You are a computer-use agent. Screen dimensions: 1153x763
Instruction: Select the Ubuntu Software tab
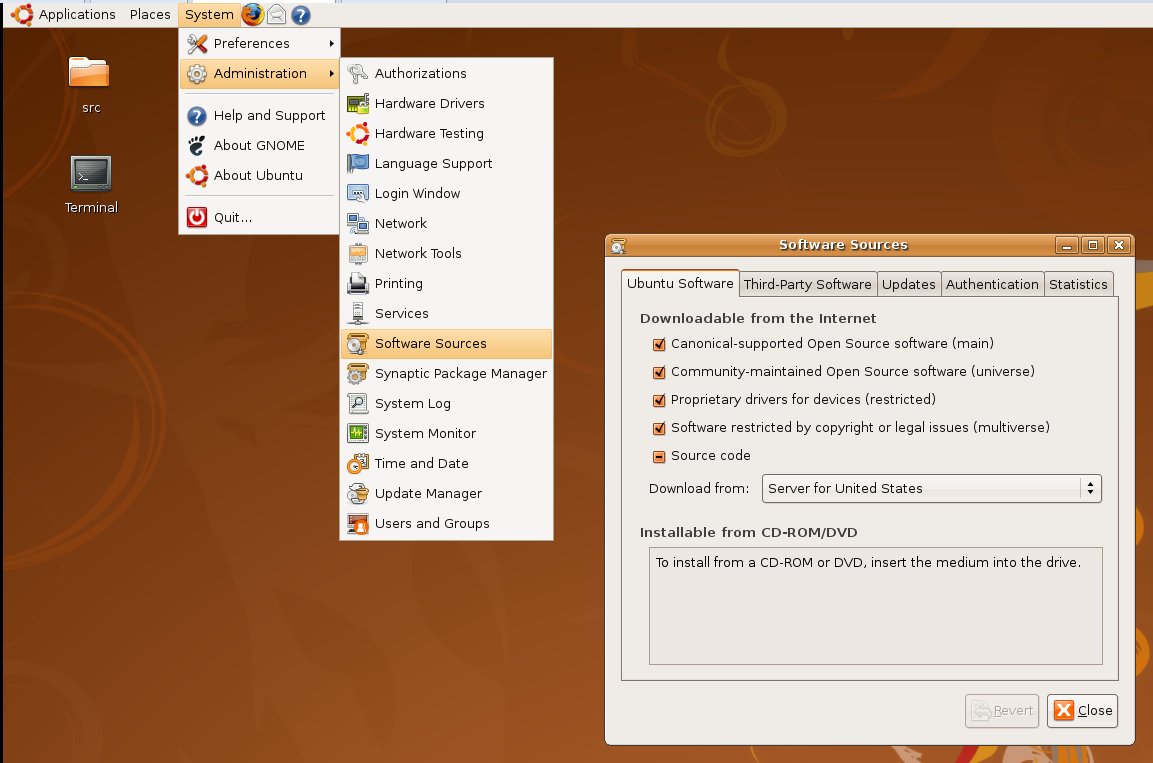680,283
